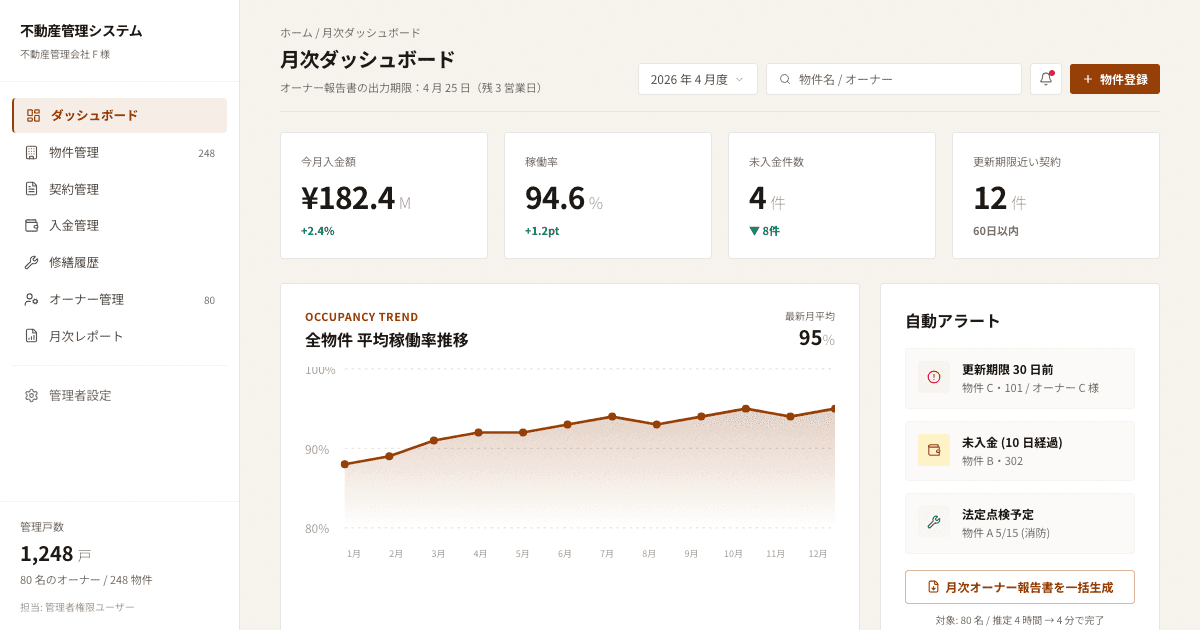This screenshot has height=630, width=1200.
Task: Click the オーナー管理 person icon
Action: 30,299
